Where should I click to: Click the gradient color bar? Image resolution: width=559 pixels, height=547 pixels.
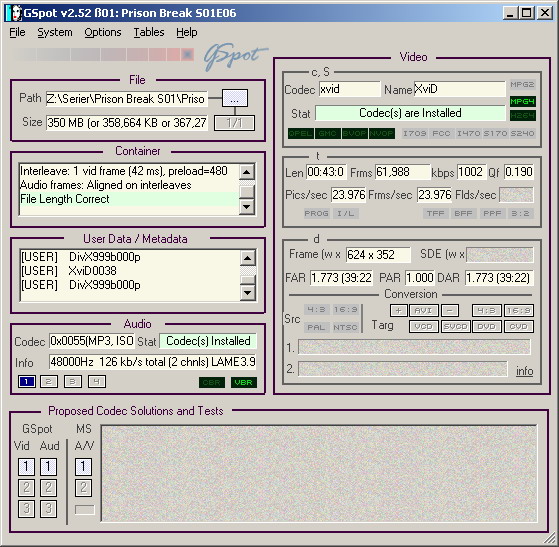point(103,55)
